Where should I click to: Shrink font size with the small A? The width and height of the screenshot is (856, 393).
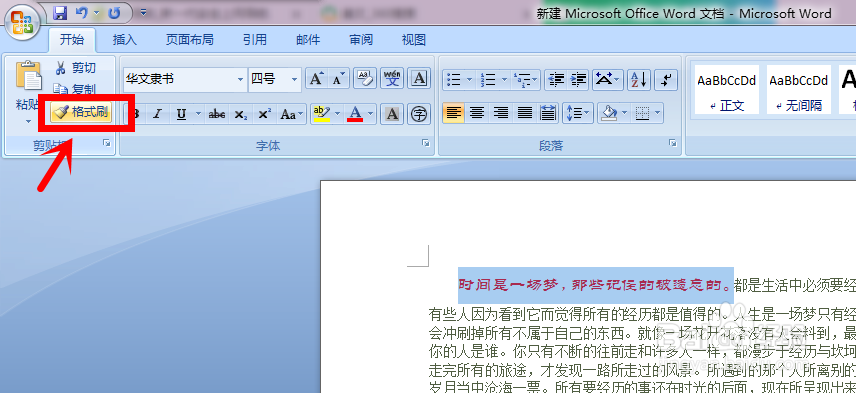(x=338, y=79)
